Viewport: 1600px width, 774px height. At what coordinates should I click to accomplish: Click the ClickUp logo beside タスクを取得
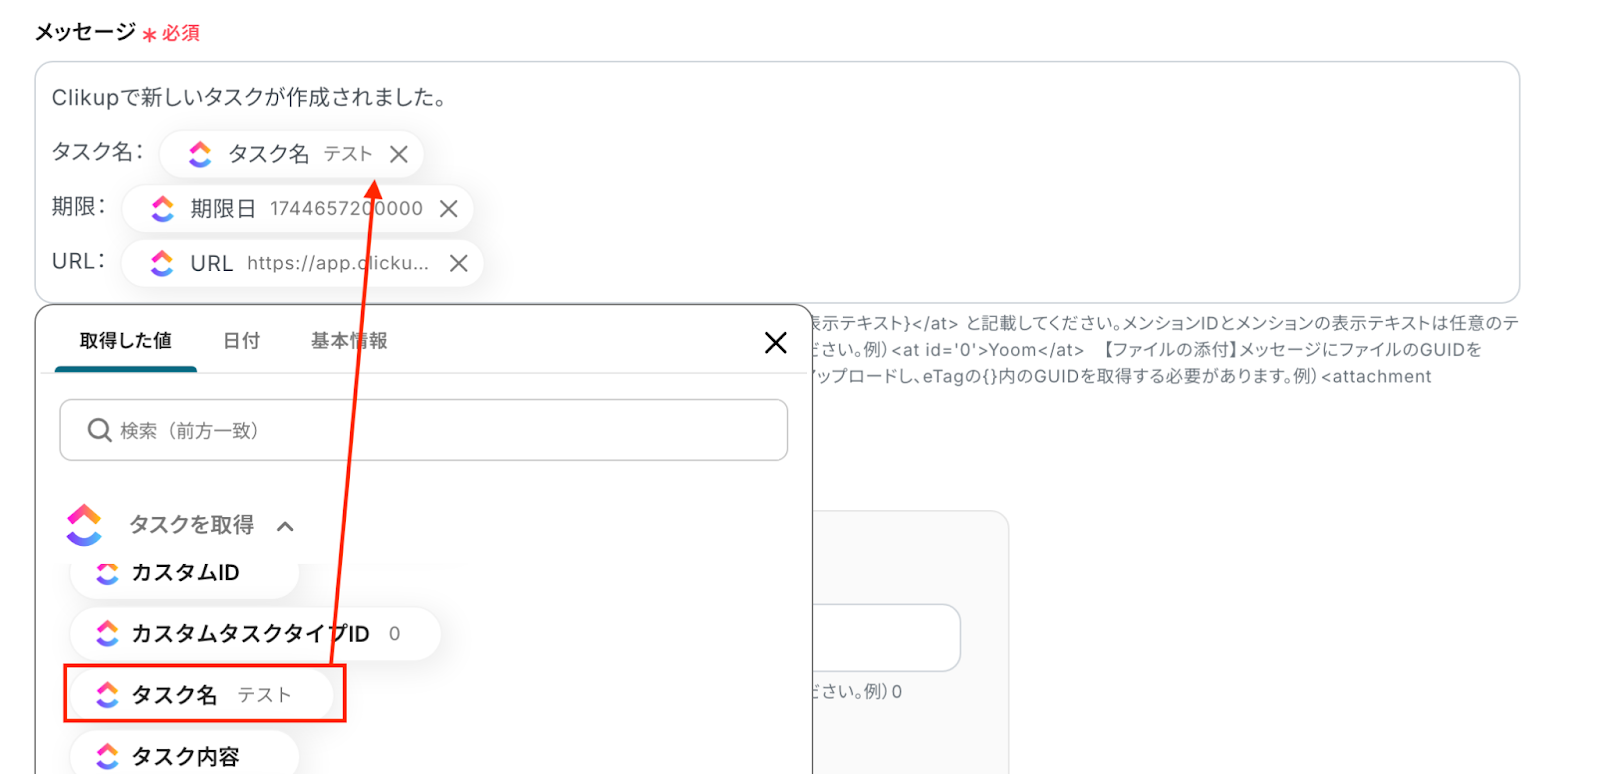pyautogui.click(x=84, y=525)
